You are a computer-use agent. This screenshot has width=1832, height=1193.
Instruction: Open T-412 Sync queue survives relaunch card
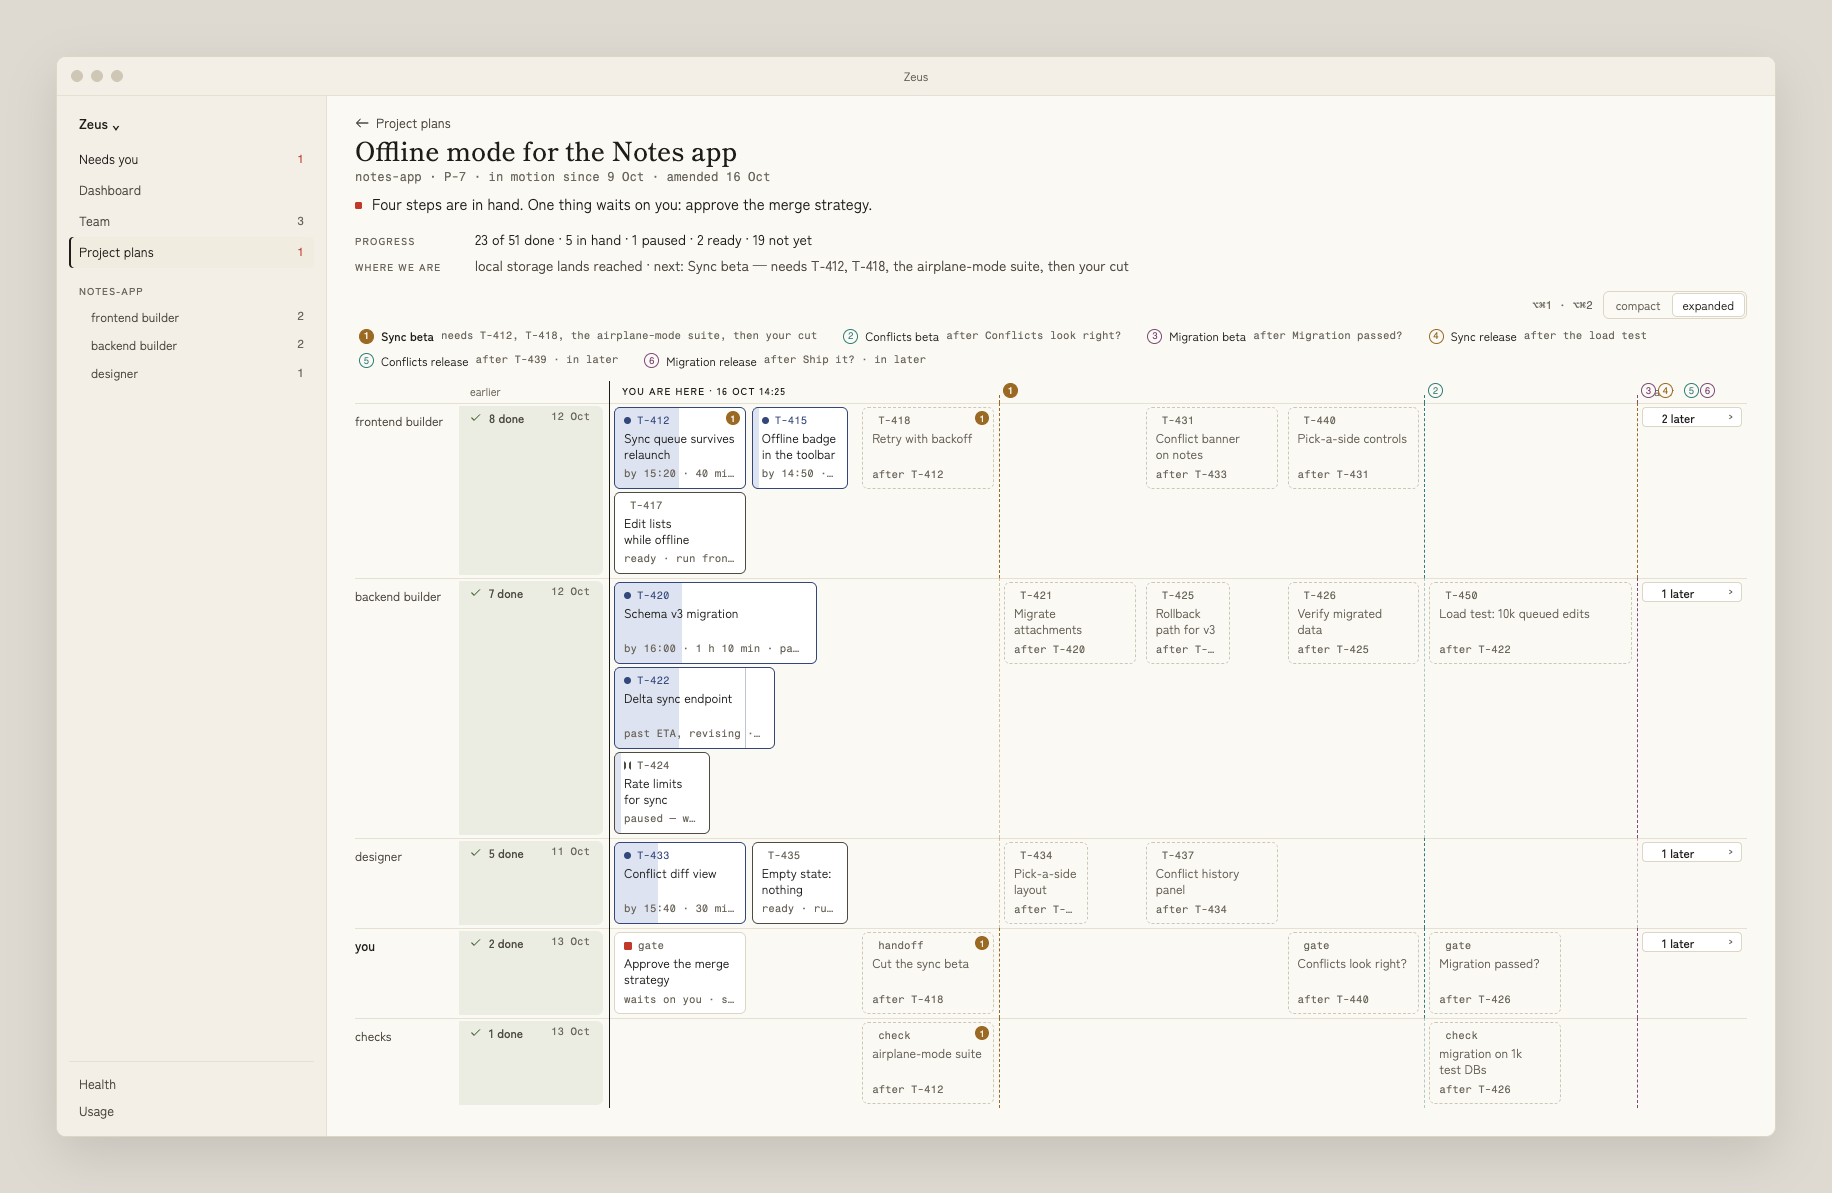pyautogui.click(x=680, y=447)
